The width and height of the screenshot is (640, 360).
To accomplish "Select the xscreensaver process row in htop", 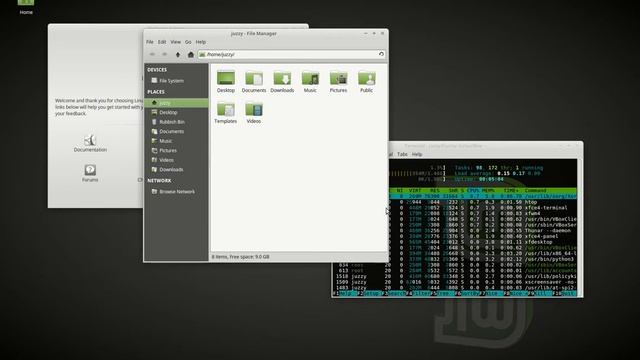I will [x=455, y=282].
